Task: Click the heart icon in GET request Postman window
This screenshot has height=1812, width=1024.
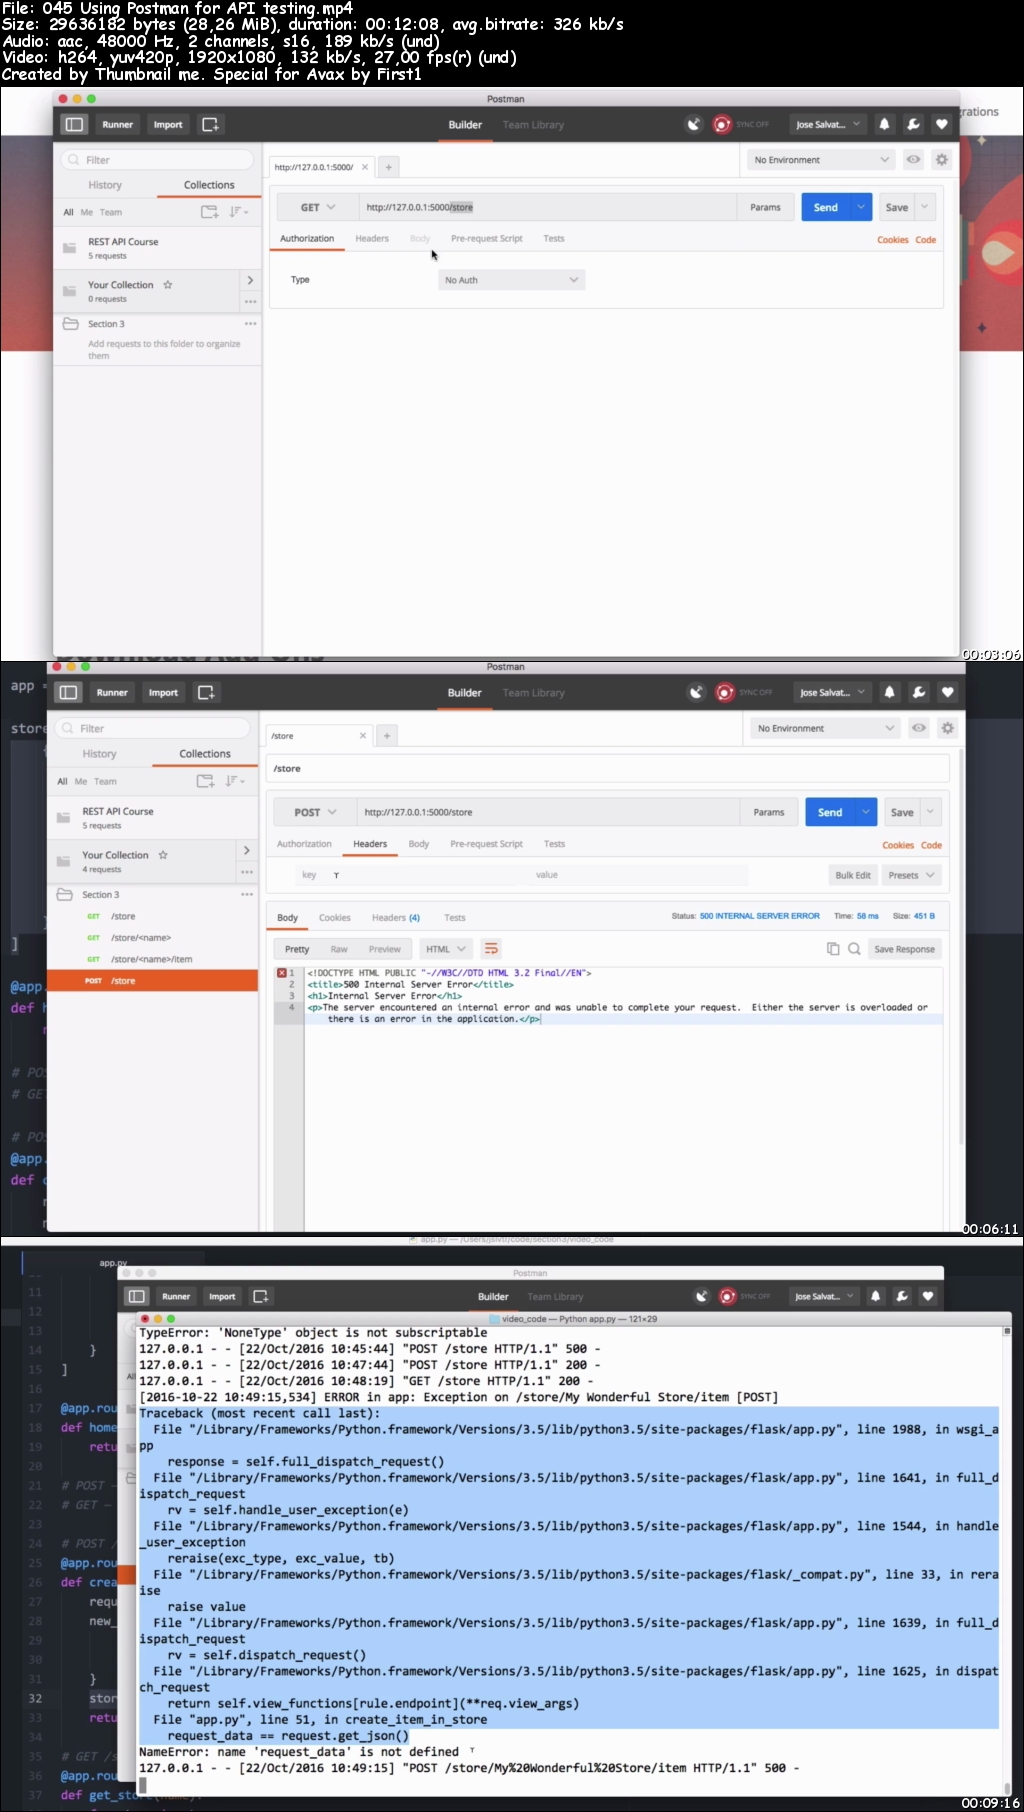Action: [941, 124]
